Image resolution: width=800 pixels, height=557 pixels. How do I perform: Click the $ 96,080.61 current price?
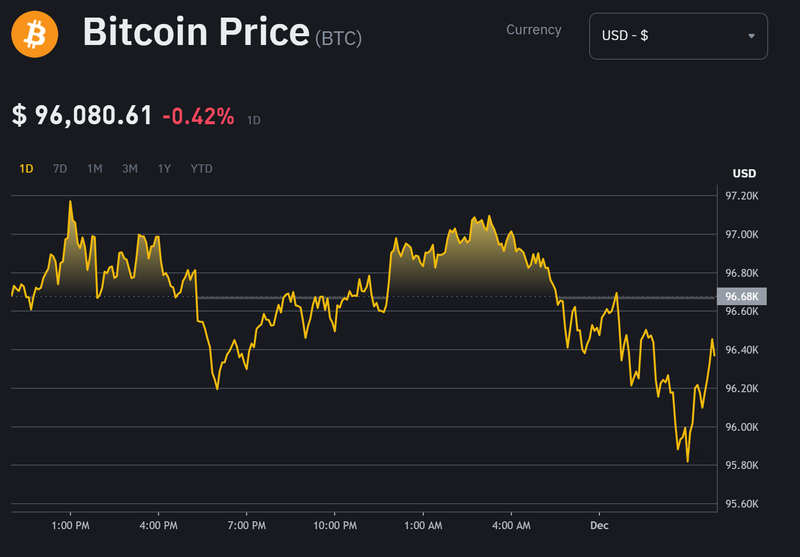[81, 116]
